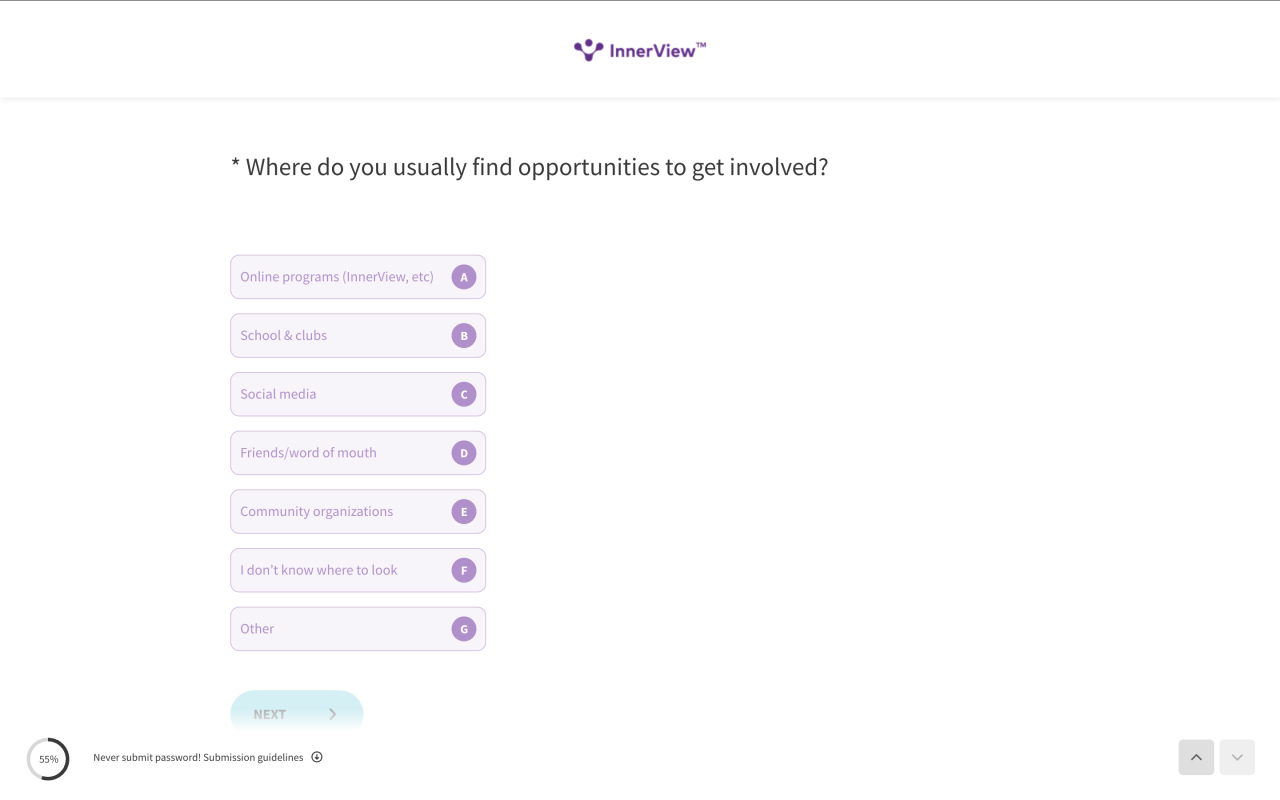Go to previous question with up chevron
The image size is (1280, 800).
(1196, 757)
